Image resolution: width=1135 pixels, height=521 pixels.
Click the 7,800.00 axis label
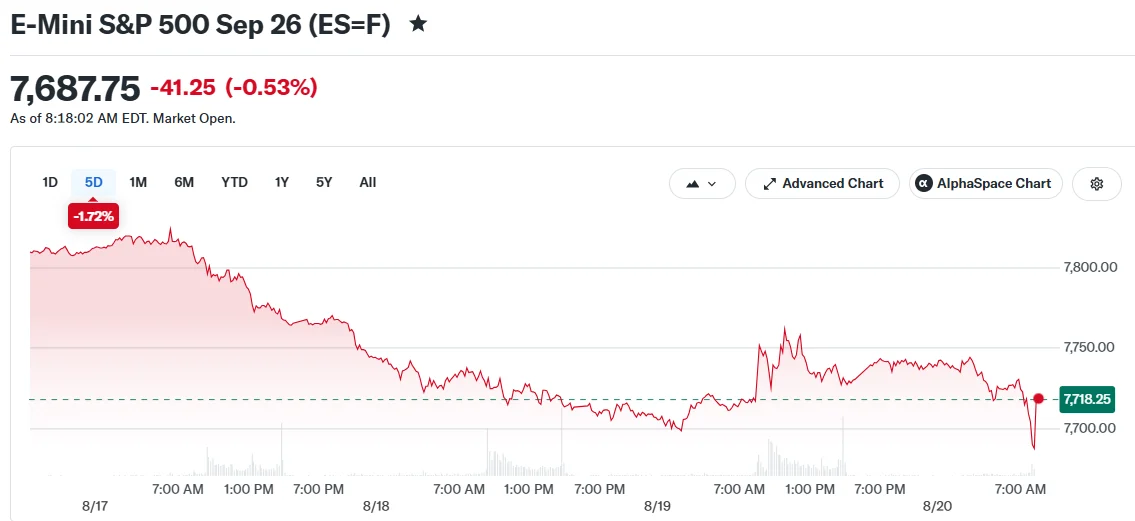[x=1090, y=268]
